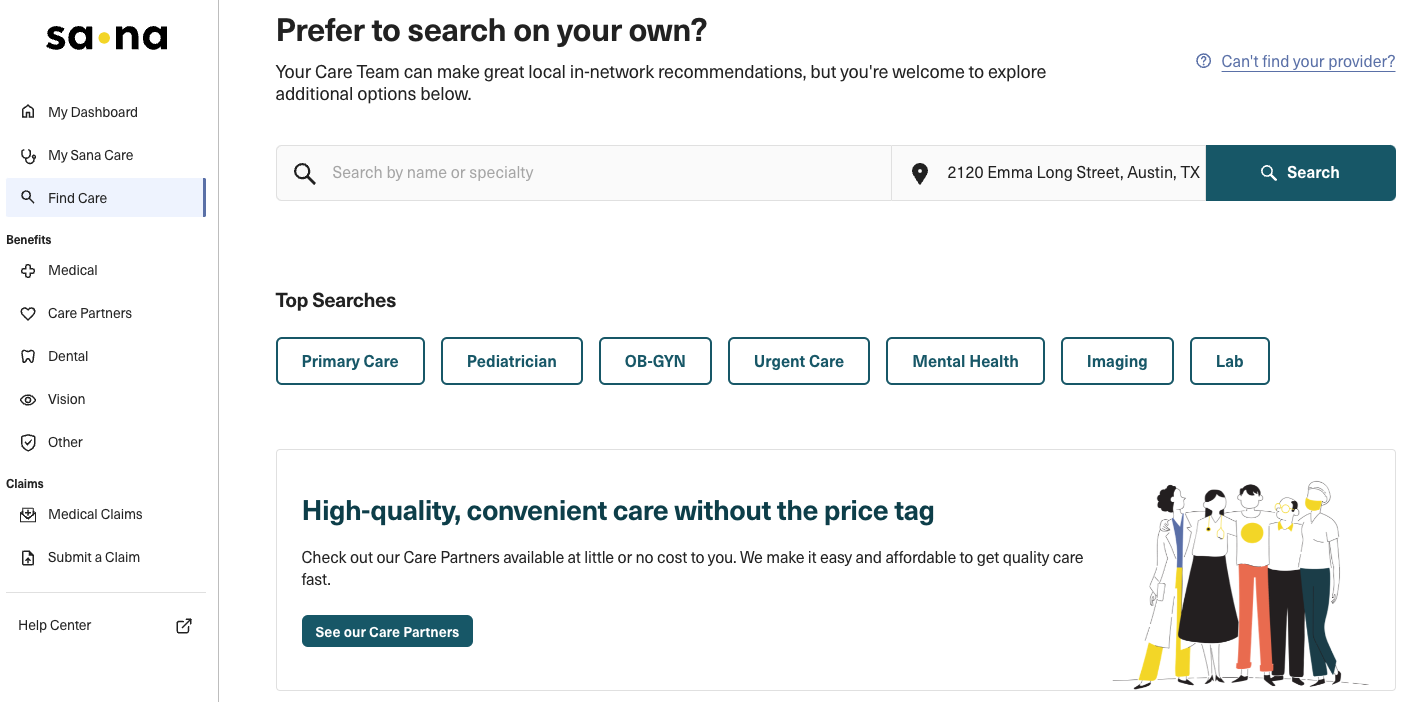Click the Submit a Claim document icon
This screenshot has height=702, width=1410.
pos(28,557)
